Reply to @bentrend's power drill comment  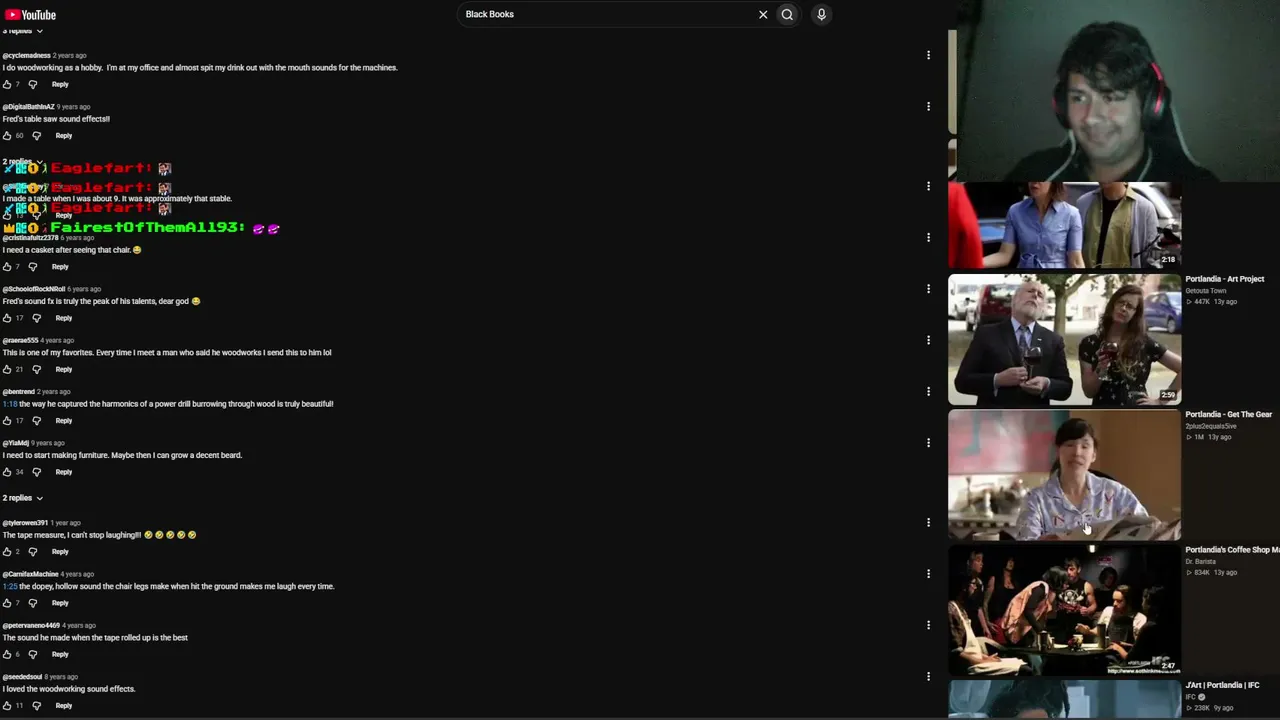[x=64, y=421]
